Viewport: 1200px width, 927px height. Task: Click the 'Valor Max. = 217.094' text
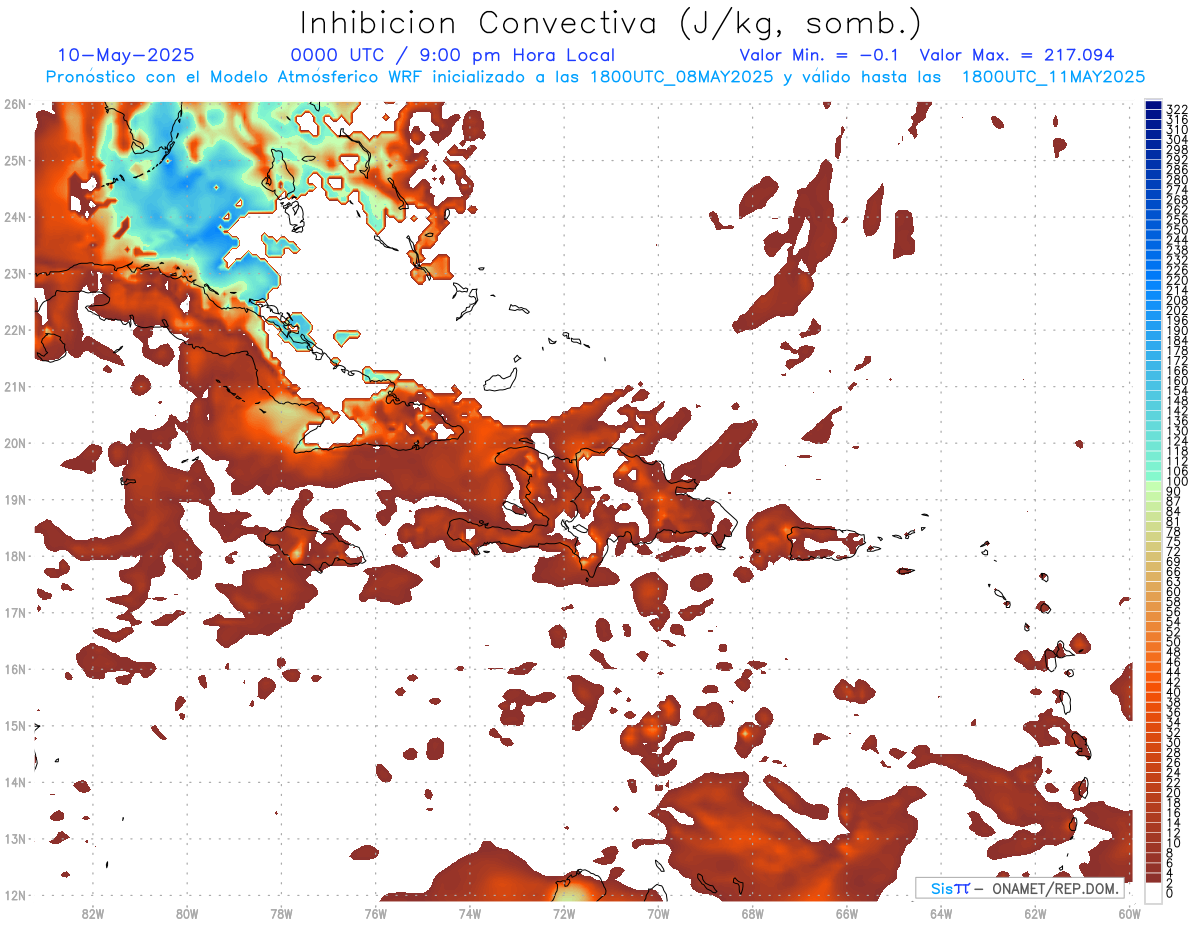[x=1017, y=55]
